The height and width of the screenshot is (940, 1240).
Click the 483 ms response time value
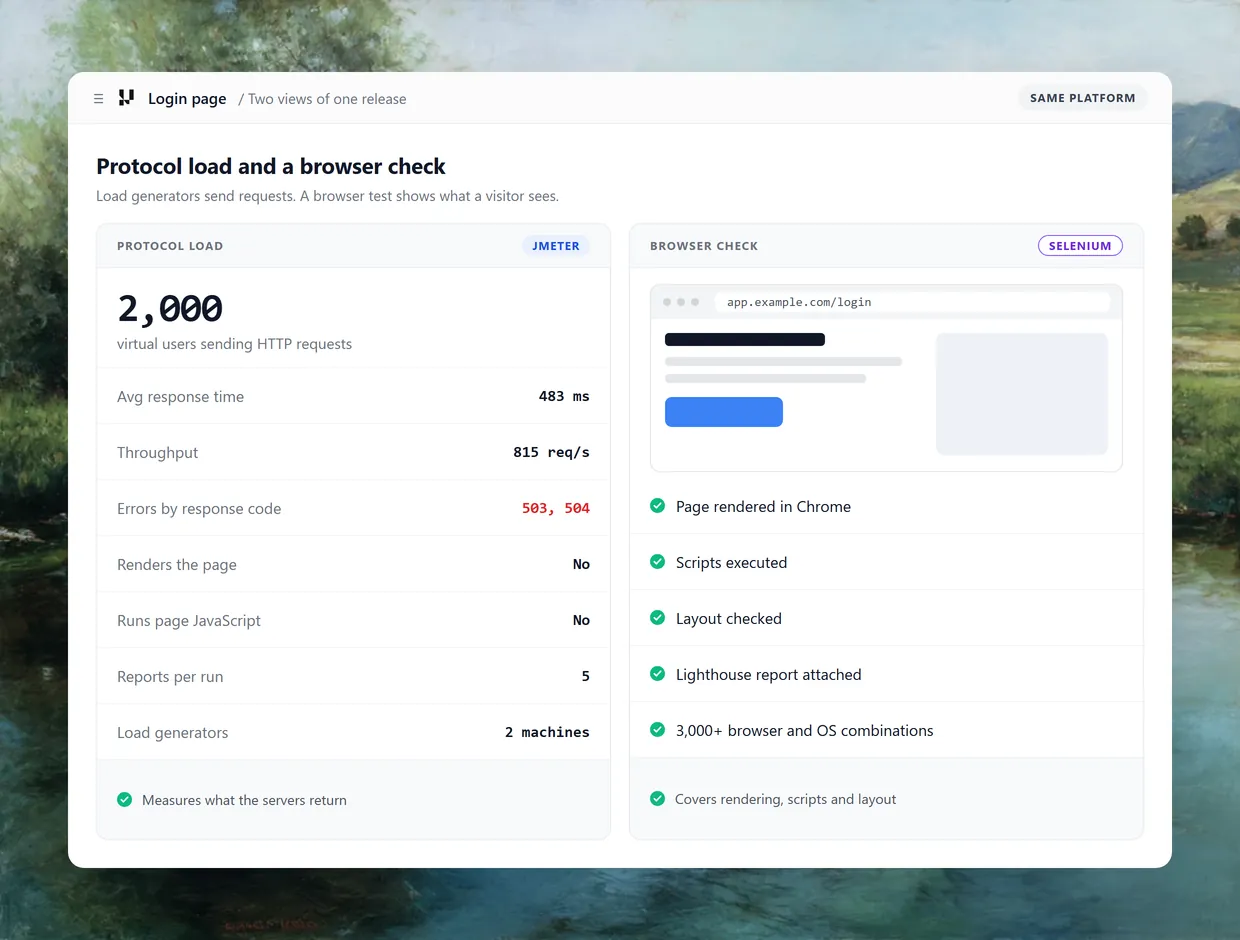coord(564,396)
